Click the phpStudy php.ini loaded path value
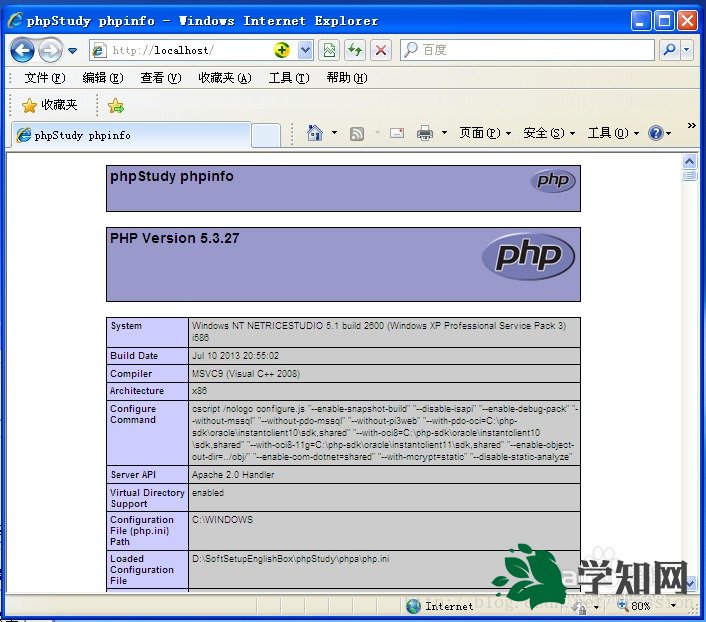 coord(290,558)
